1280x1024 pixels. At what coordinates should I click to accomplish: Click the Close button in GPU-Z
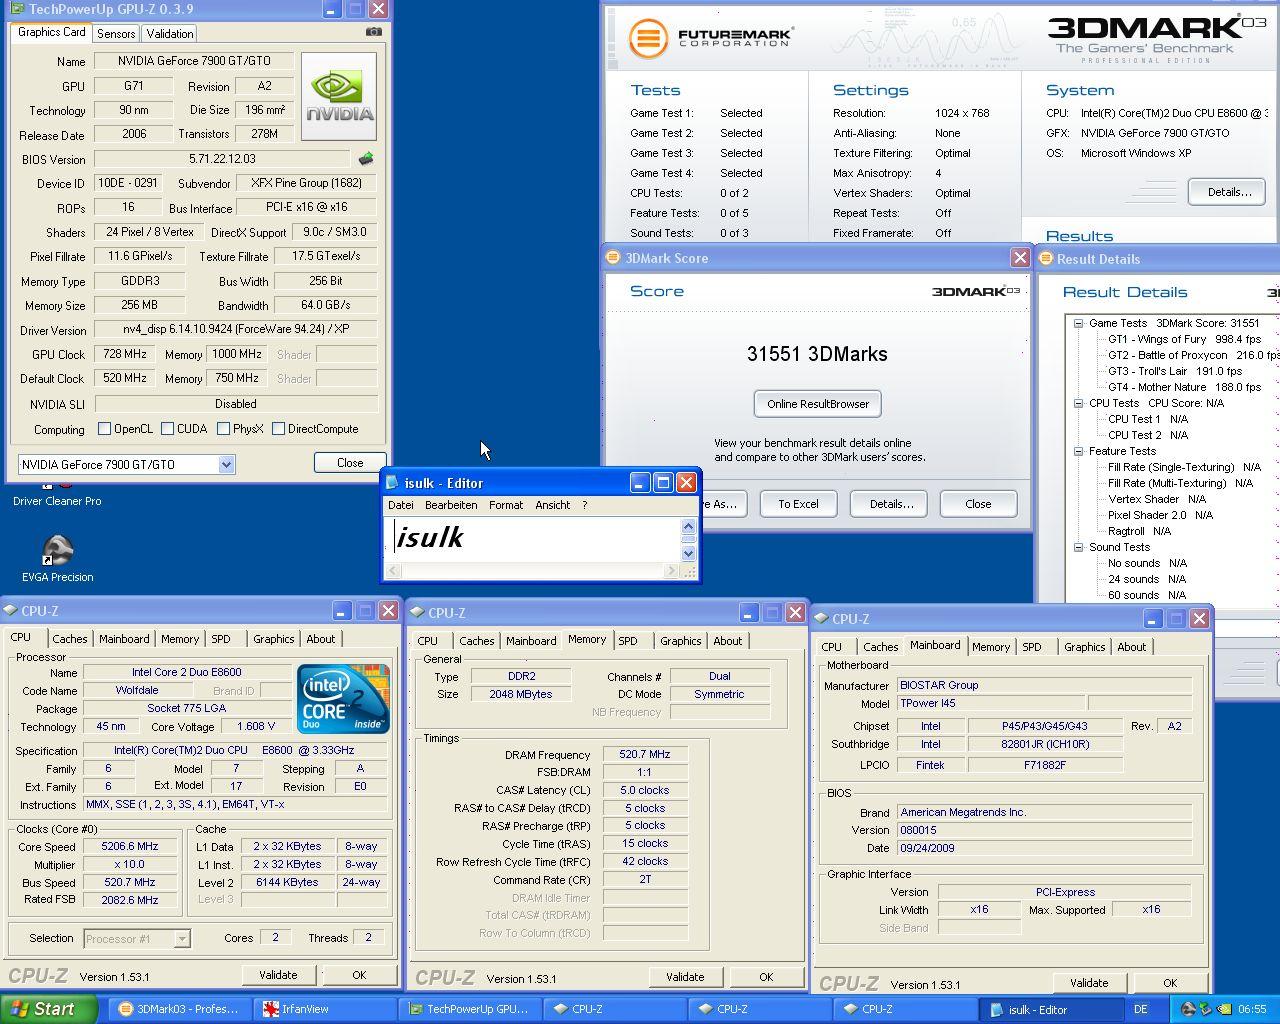(x=350, y=463)
